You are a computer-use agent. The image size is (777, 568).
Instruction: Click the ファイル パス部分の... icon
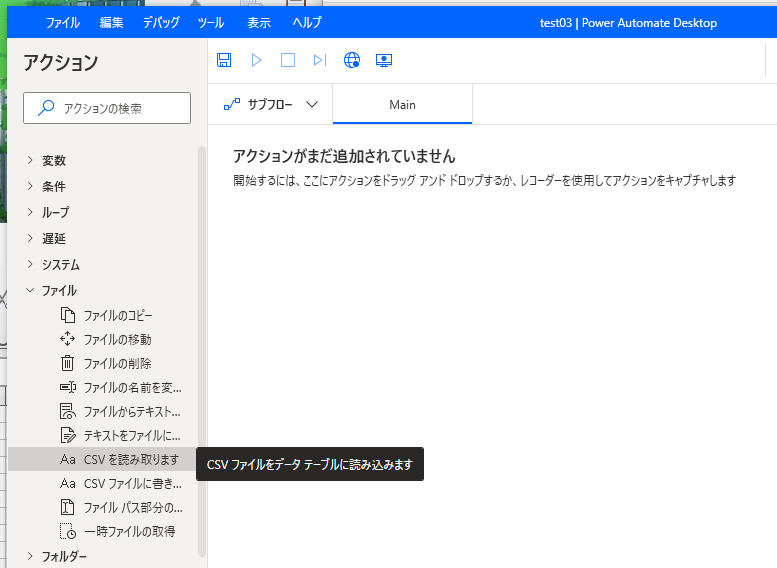pos(67,507)
